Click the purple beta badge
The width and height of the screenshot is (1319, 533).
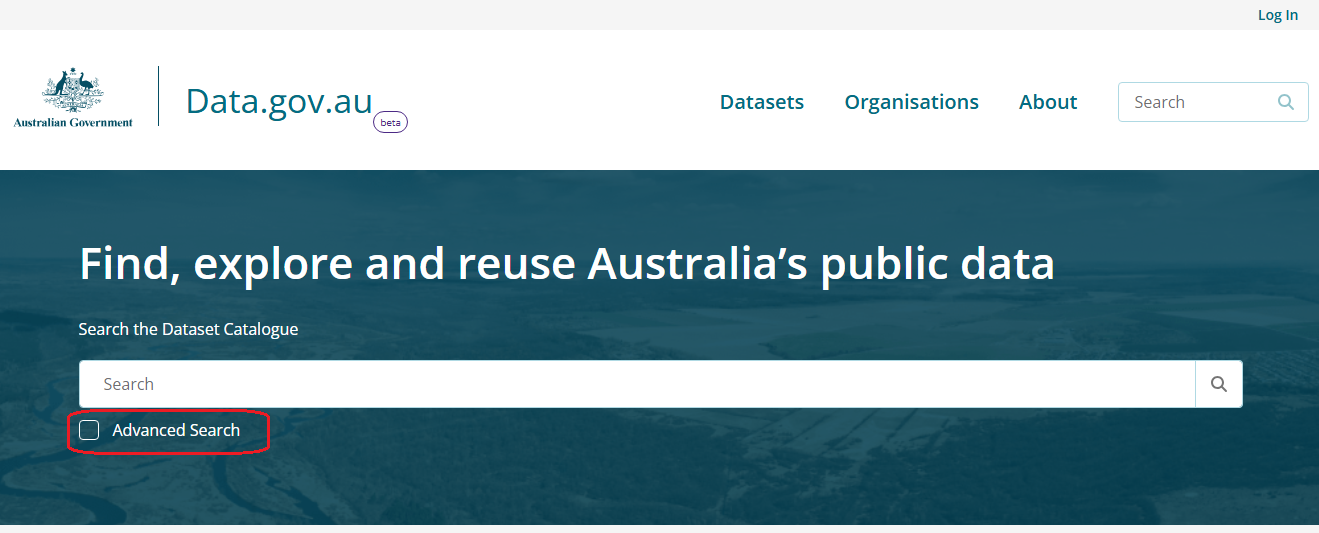point(390,123)
